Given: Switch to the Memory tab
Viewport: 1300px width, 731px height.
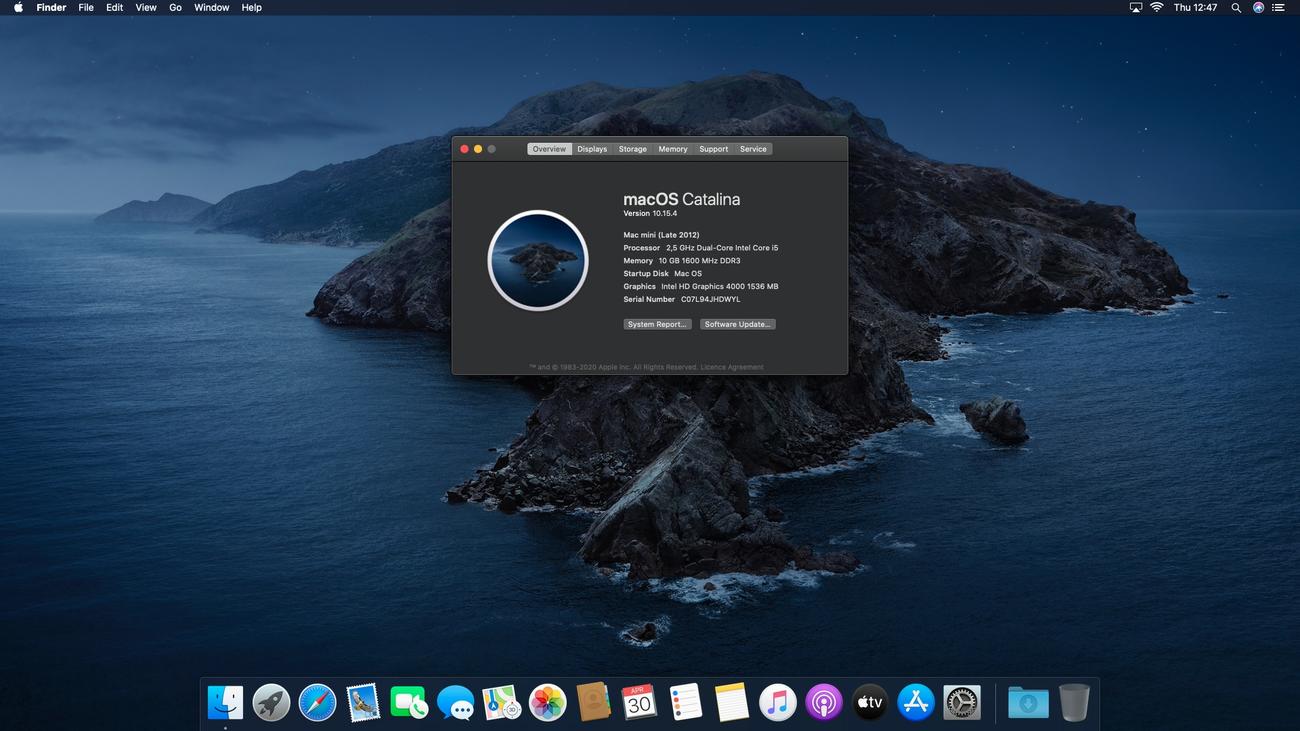Looking at the screenshot, I should point(673,149).
